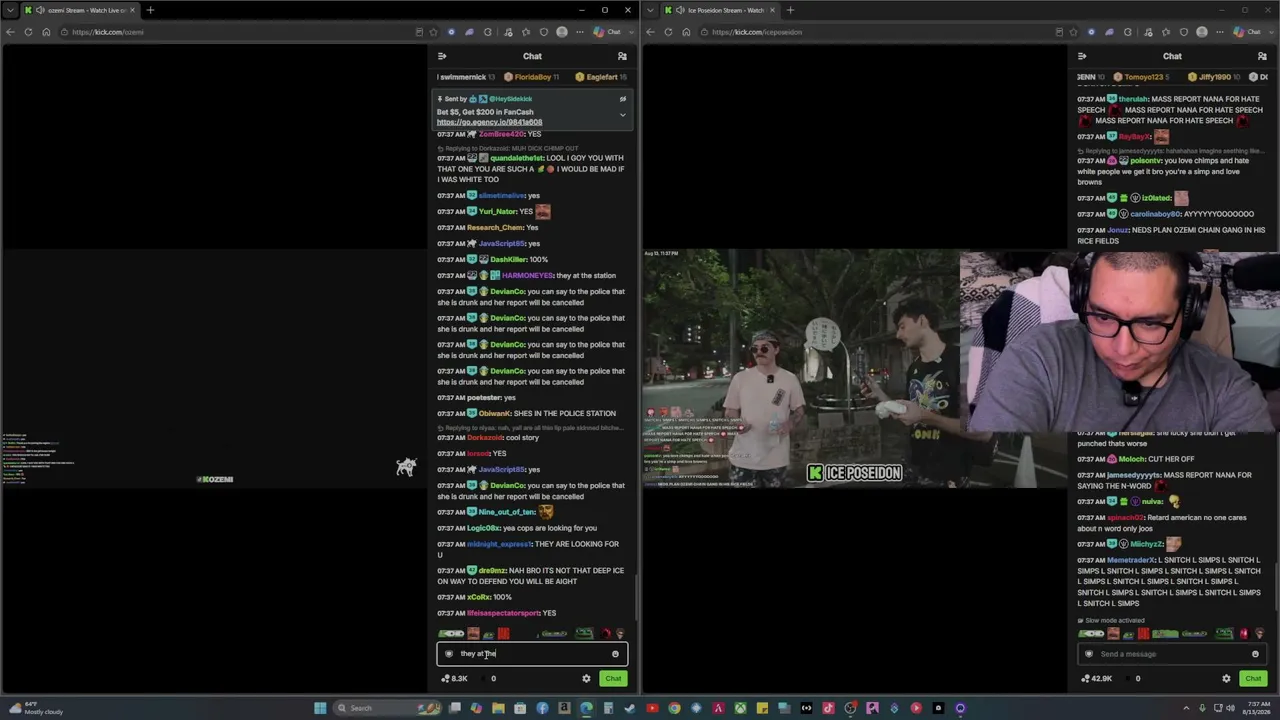The height and width of the screenshot is (720, 1280).
Task: Open chat settings gear in Ice Poseidon window
Action: click(1226, 678)
